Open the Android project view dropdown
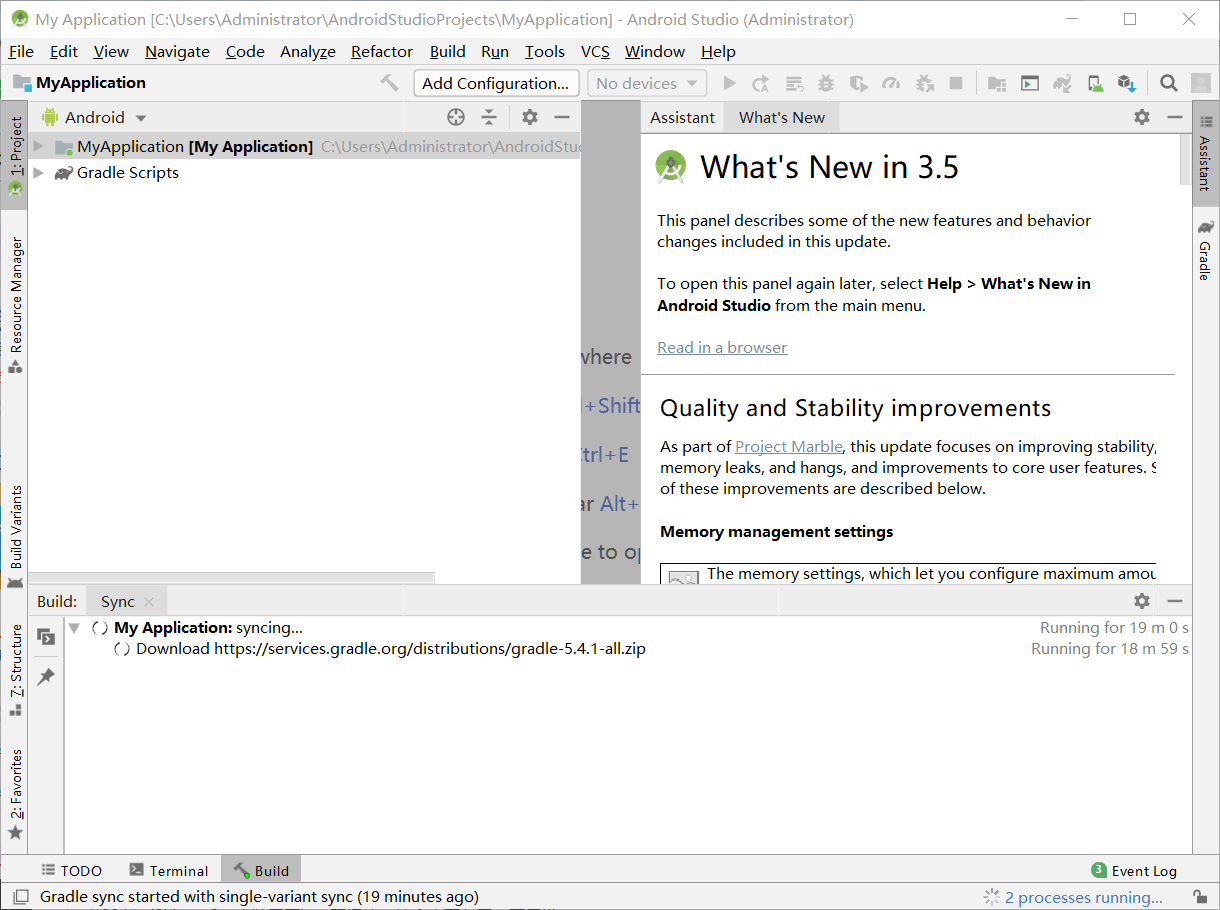This screenshot has height=910, width=1220. (x=95, y=117)
